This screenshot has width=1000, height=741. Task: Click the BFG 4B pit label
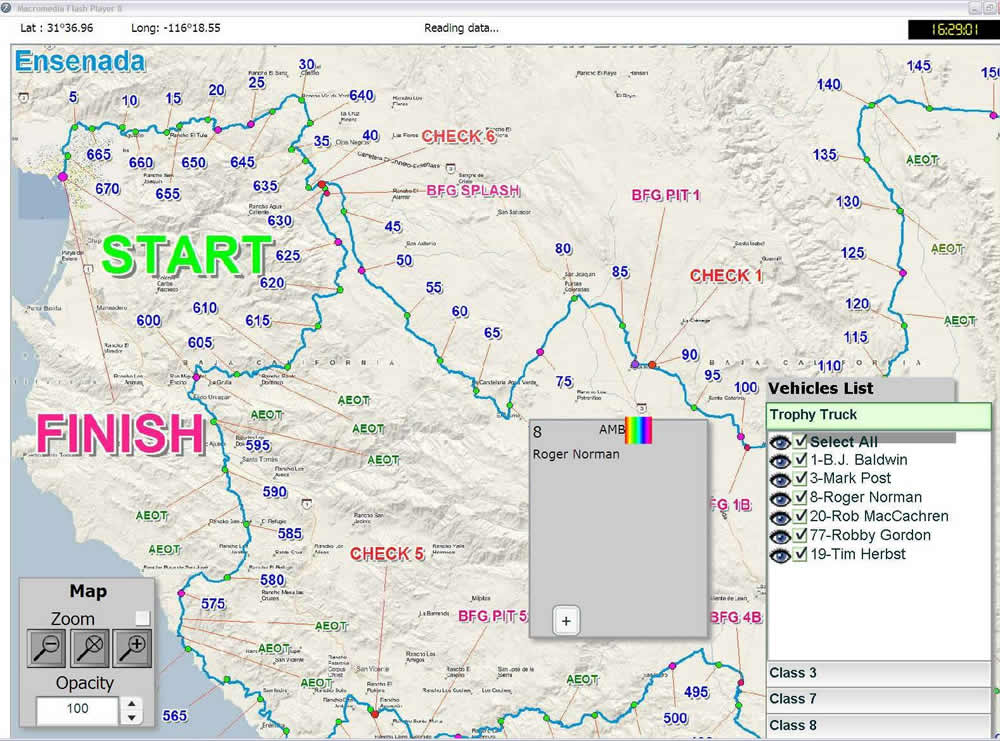click(736, 617)
